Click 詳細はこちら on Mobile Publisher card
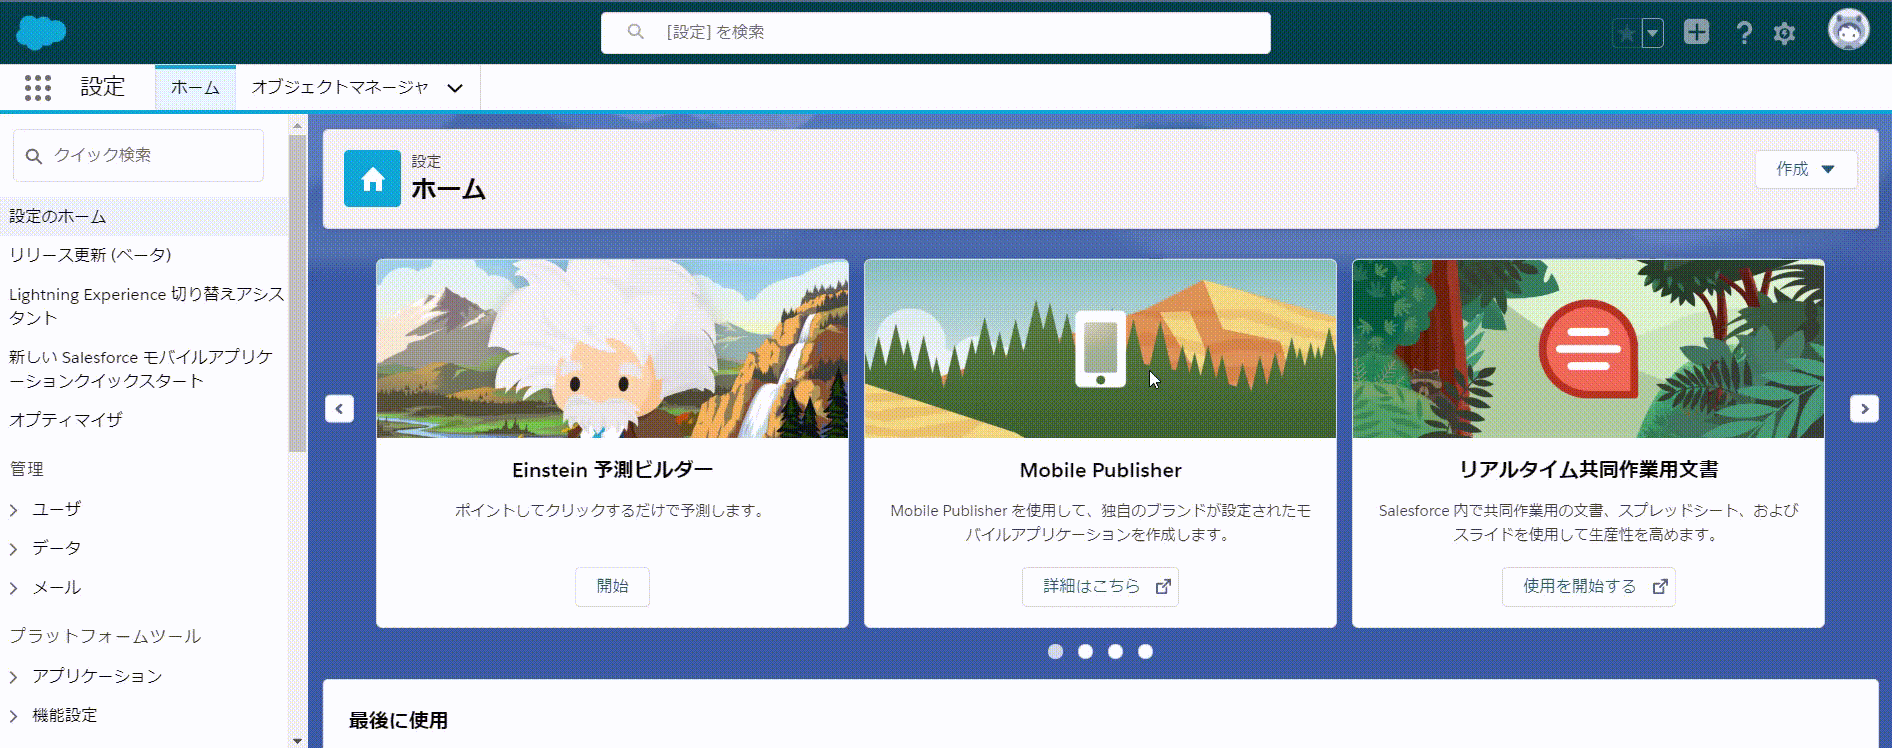 tap(1100, 587)
